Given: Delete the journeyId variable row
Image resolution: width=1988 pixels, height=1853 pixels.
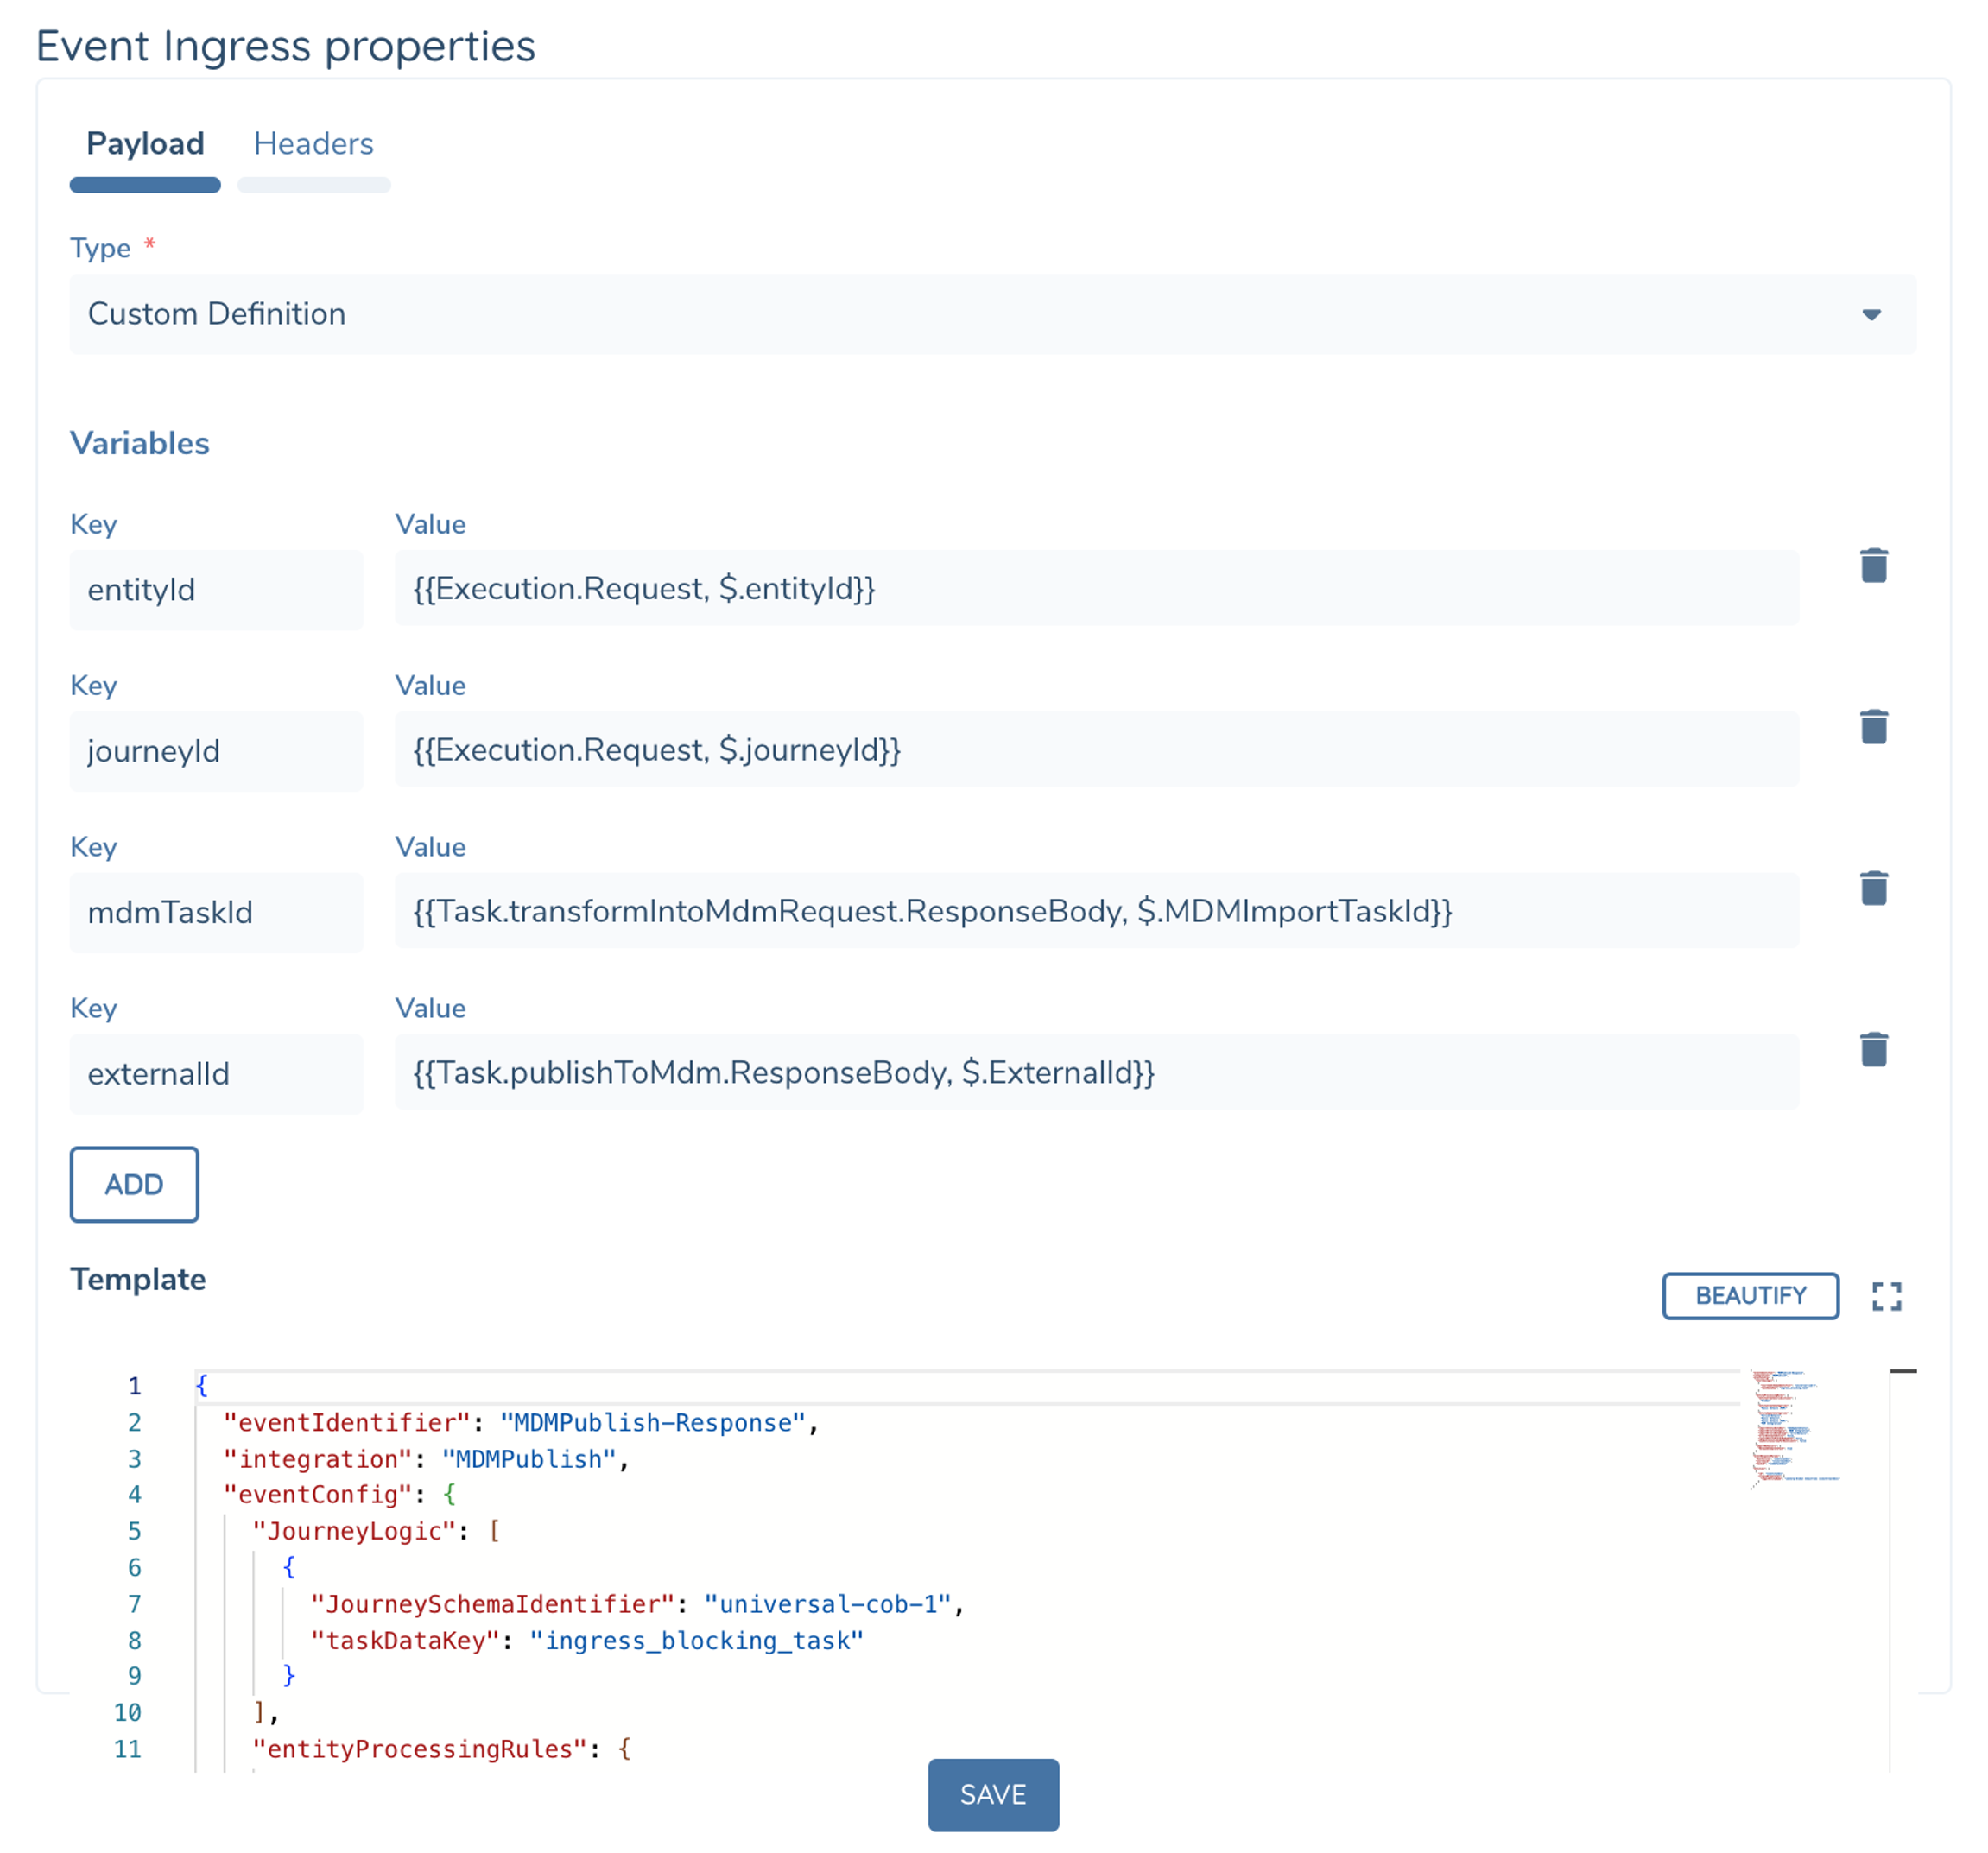Looking at the screenshot, I should (x=1873, y=727).
